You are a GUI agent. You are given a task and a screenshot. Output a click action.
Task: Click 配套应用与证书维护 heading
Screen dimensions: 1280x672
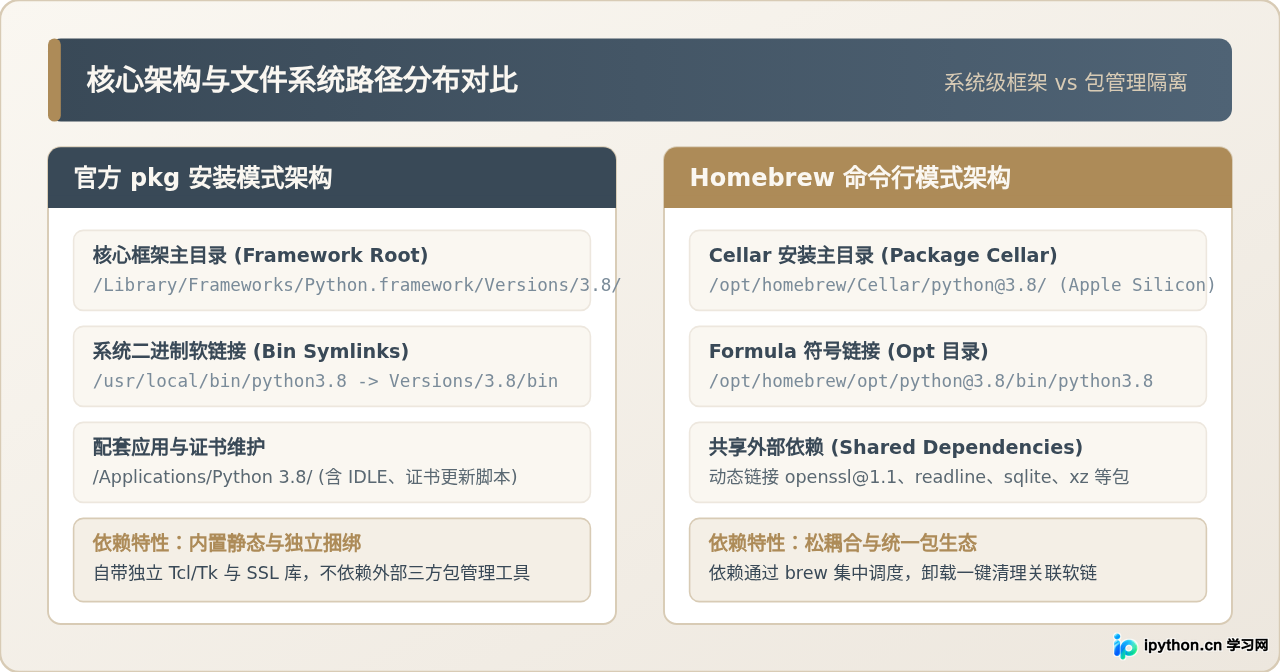point(178,447)
